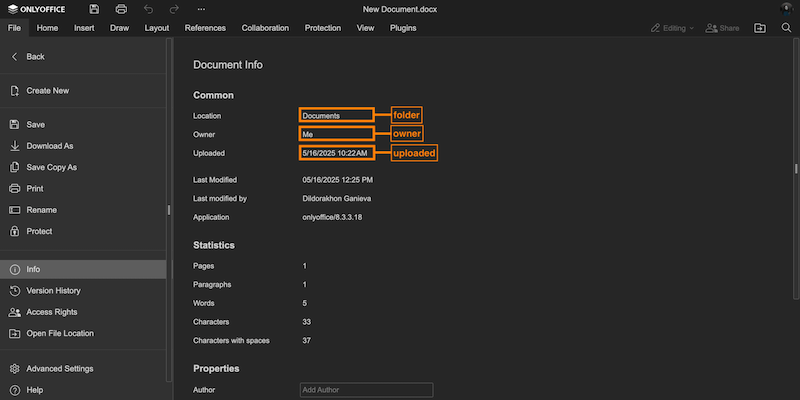Click the quick print icon in title bar
The image size is (800, 400).
(x=121, y=9)
